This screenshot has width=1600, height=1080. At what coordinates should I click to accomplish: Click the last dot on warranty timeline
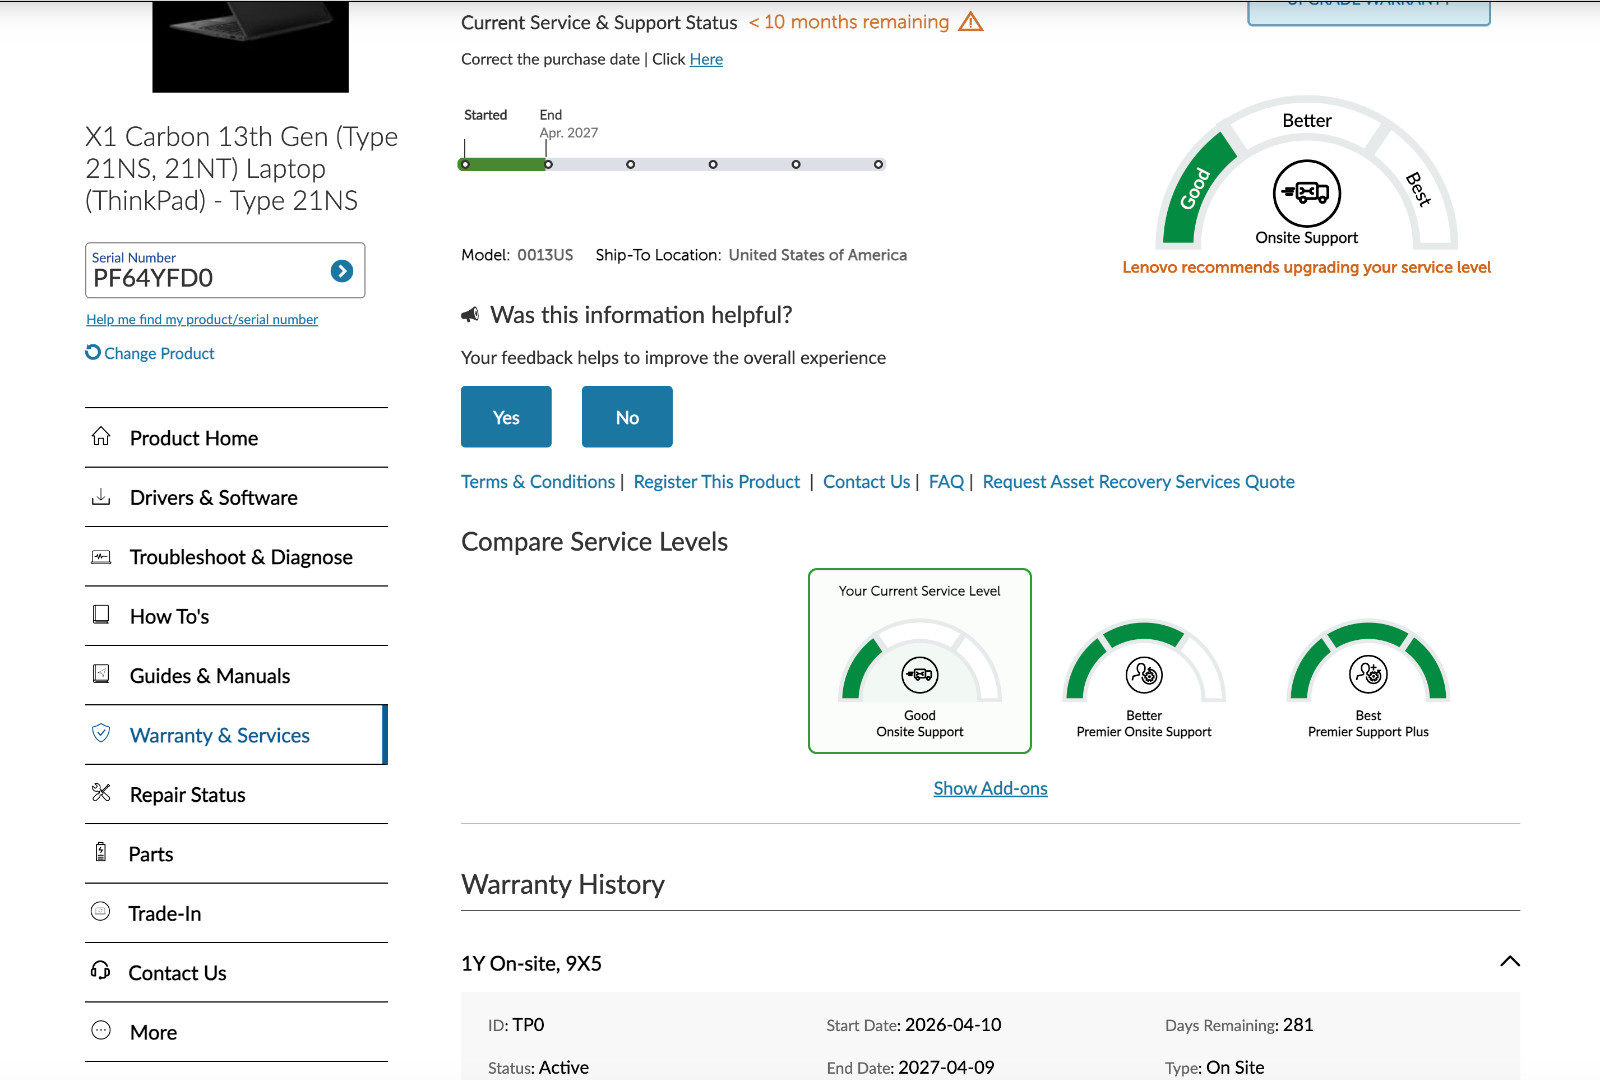878,164
